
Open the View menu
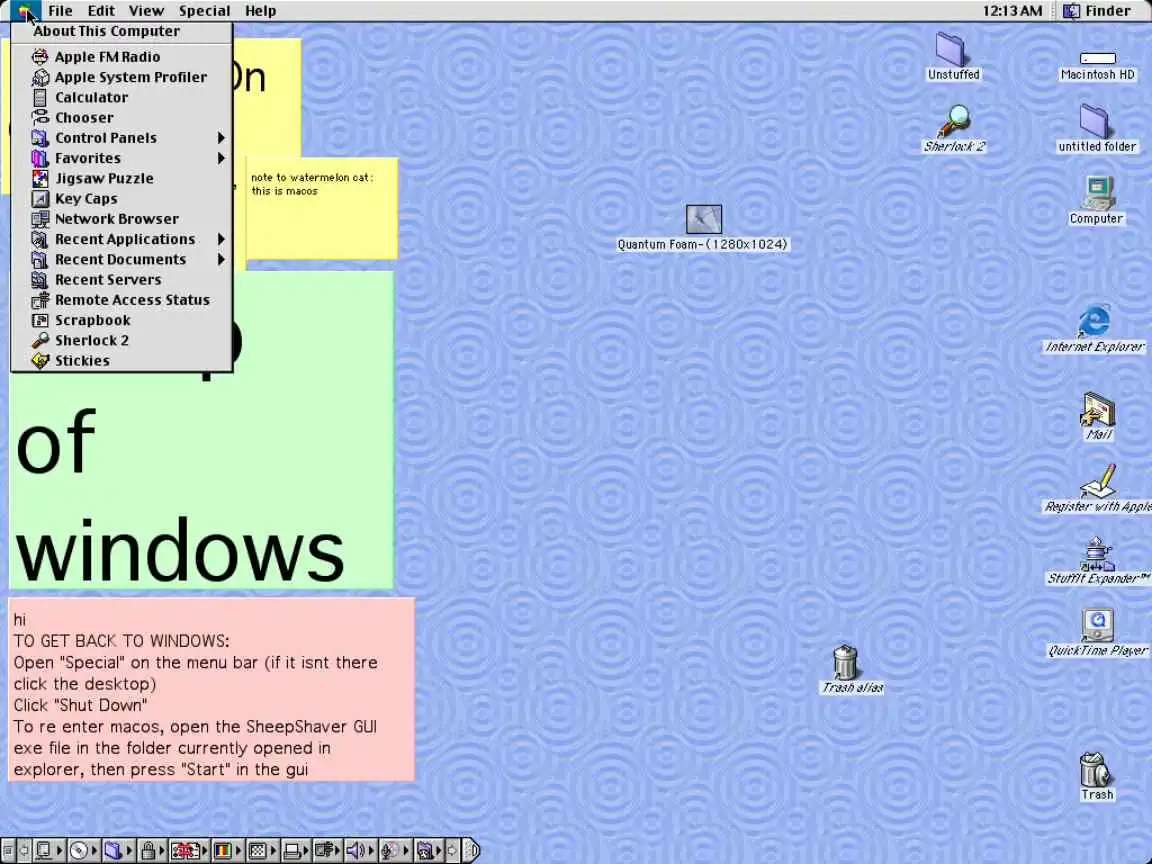146,10
